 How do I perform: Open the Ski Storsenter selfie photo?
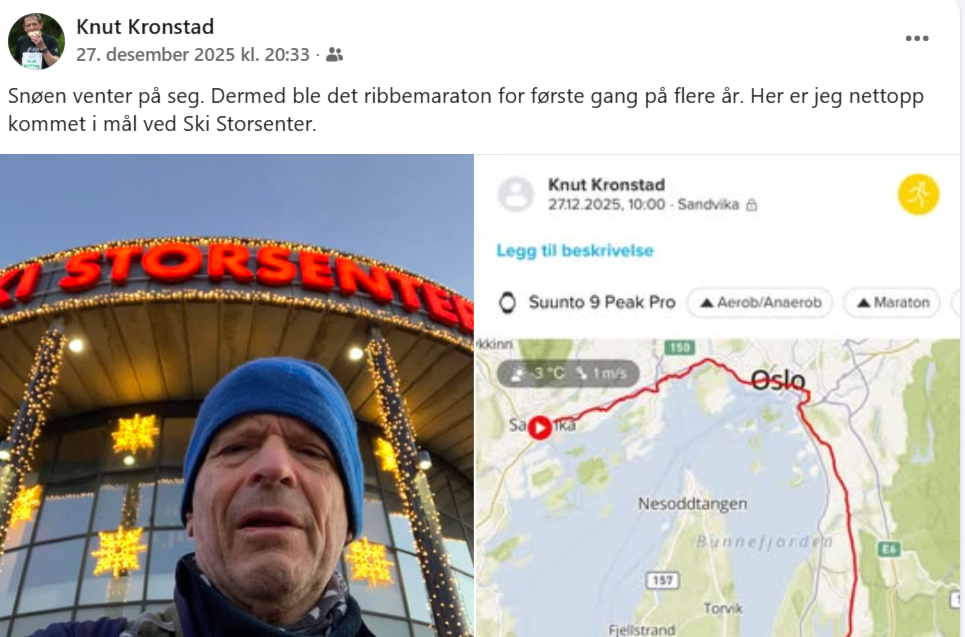[x=237, y=396]
